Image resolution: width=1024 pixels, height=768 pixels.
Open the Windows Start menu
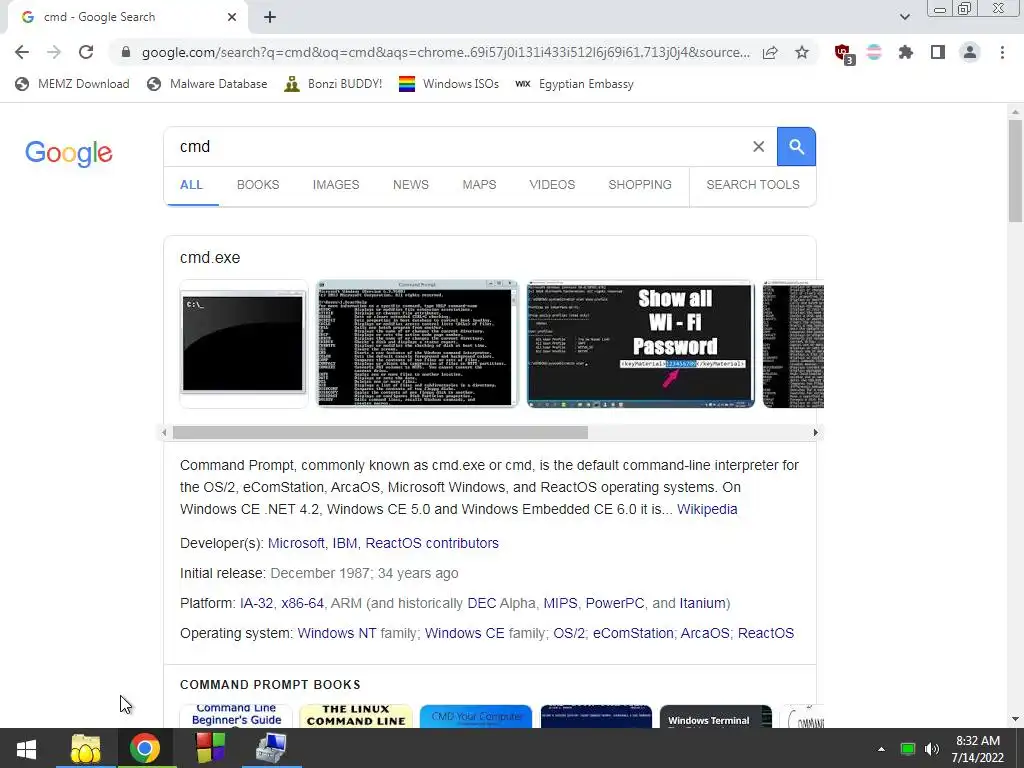tap(26, 748)
